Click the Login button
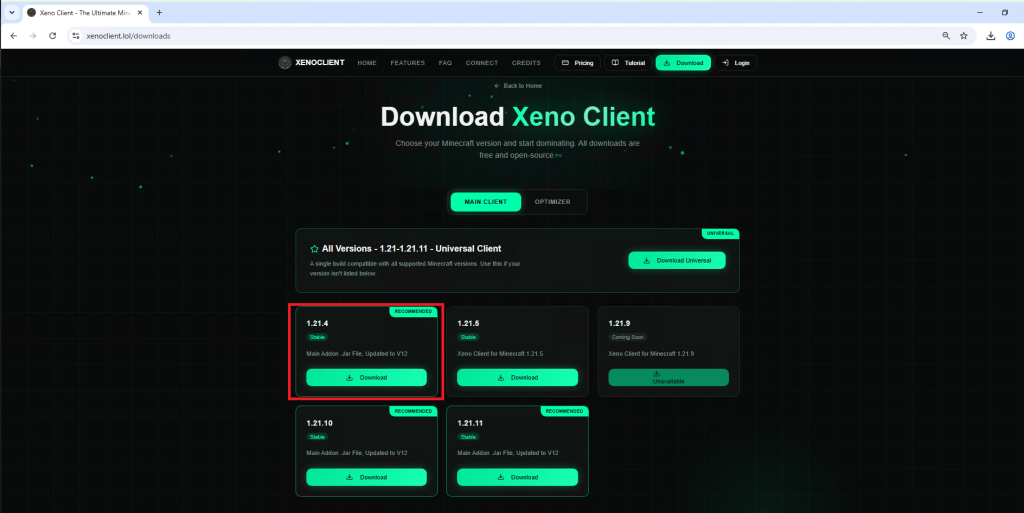1024x513 pixels. (736, 63)
